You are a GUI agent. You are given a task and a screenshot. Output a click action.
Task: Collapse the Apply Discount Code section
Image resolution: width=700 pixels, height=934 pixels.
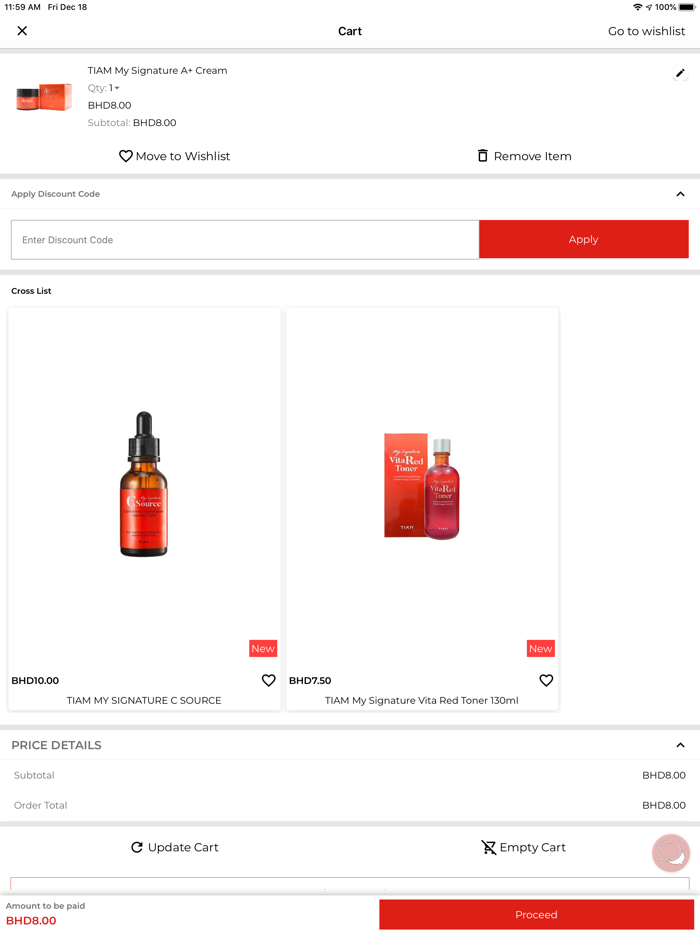point(680,194)
